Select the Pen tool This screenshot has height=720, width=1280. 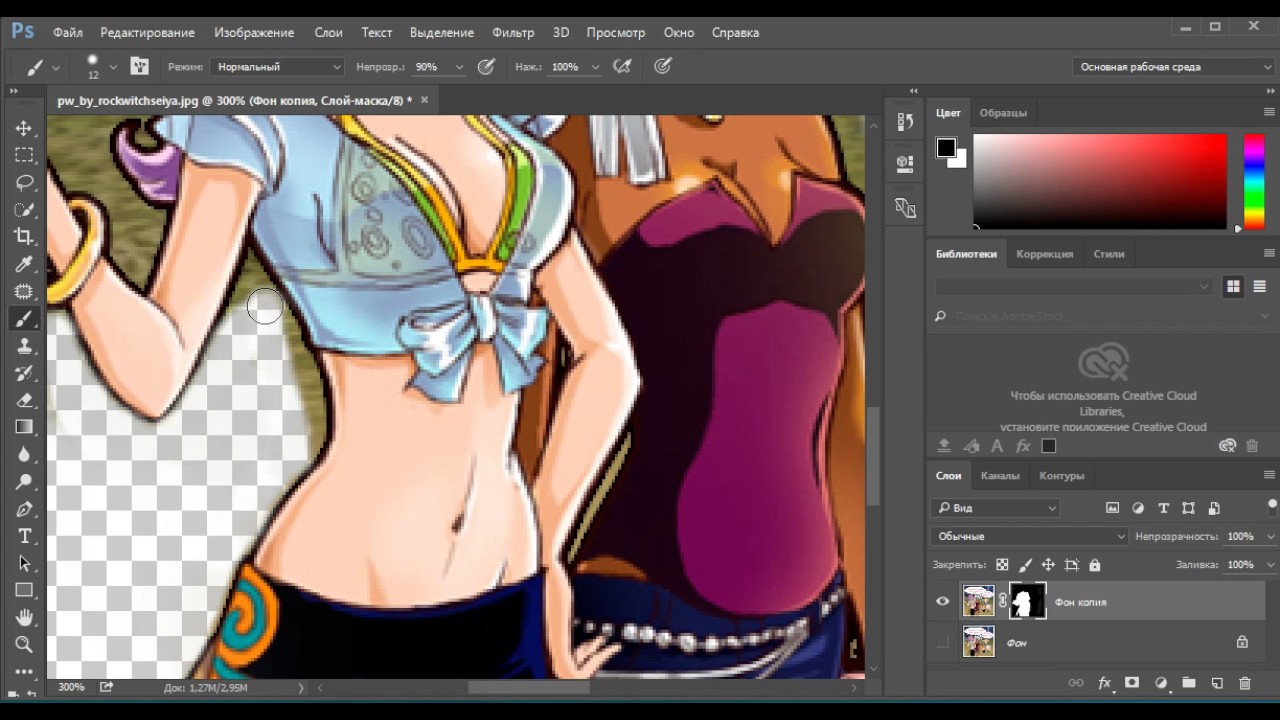click(24, 509)
